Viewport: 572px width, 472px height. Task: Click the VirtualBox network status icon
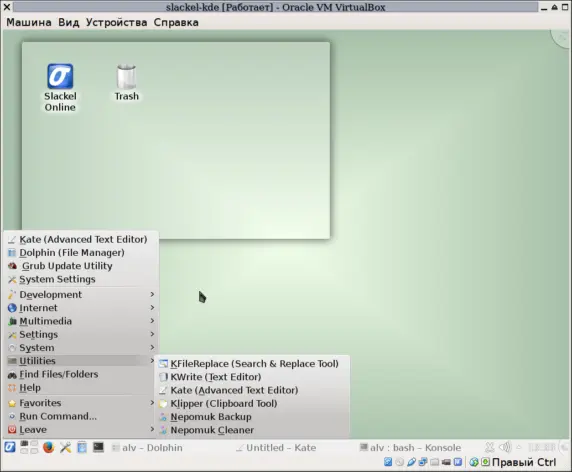point(423,462)
